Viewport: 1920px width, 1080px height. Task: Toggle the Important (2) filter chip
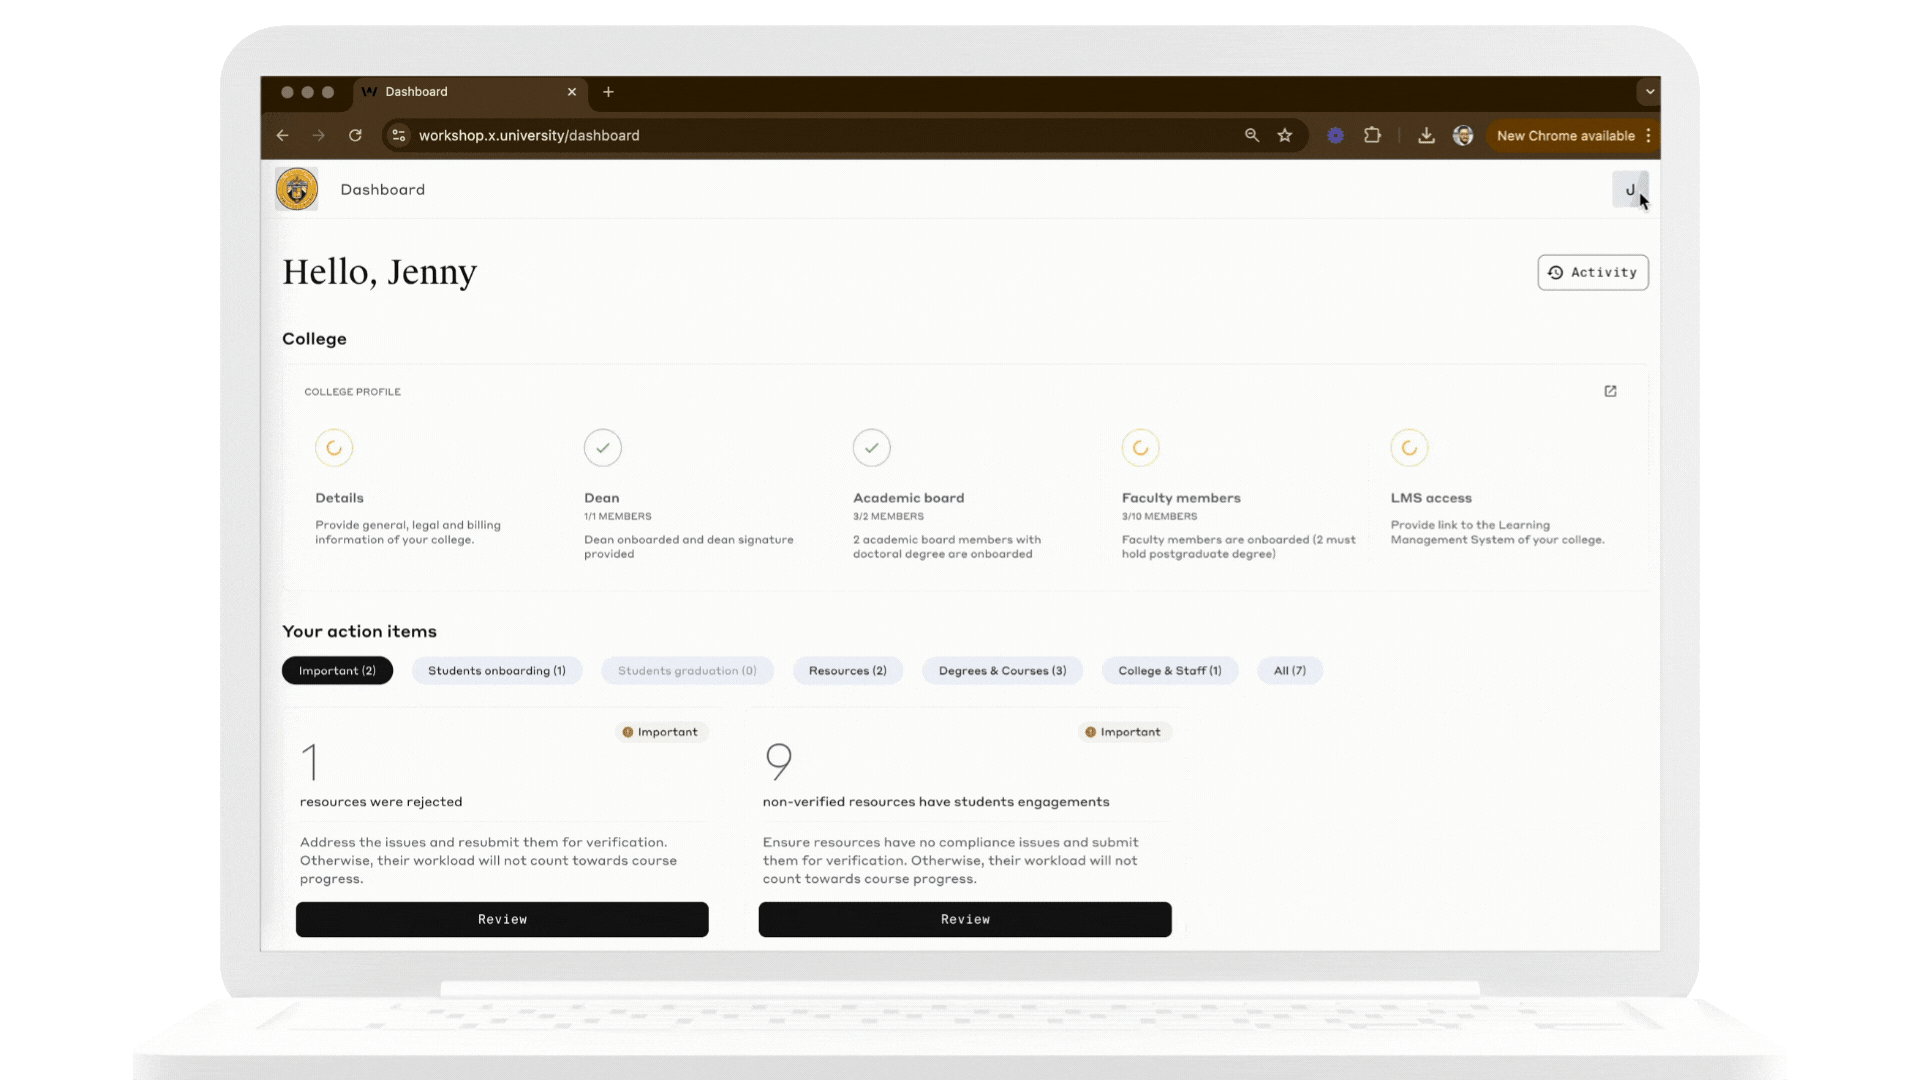click(337, 670)
